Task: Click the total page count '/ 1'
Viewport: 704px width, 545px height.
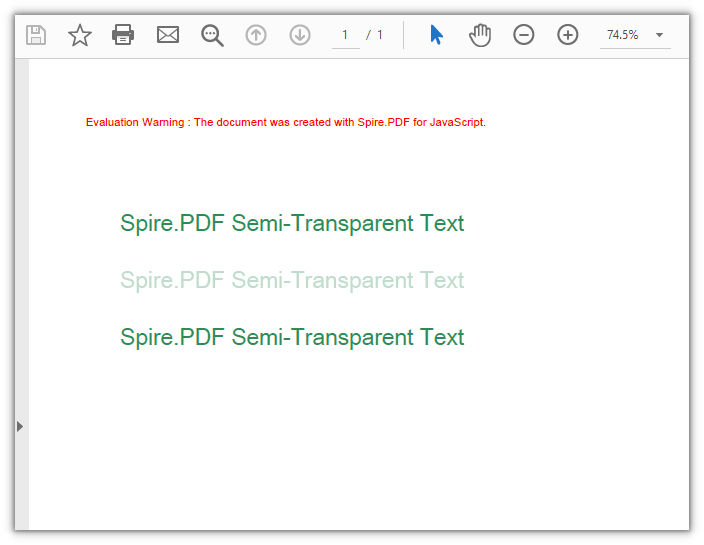Action: [374, 35]
